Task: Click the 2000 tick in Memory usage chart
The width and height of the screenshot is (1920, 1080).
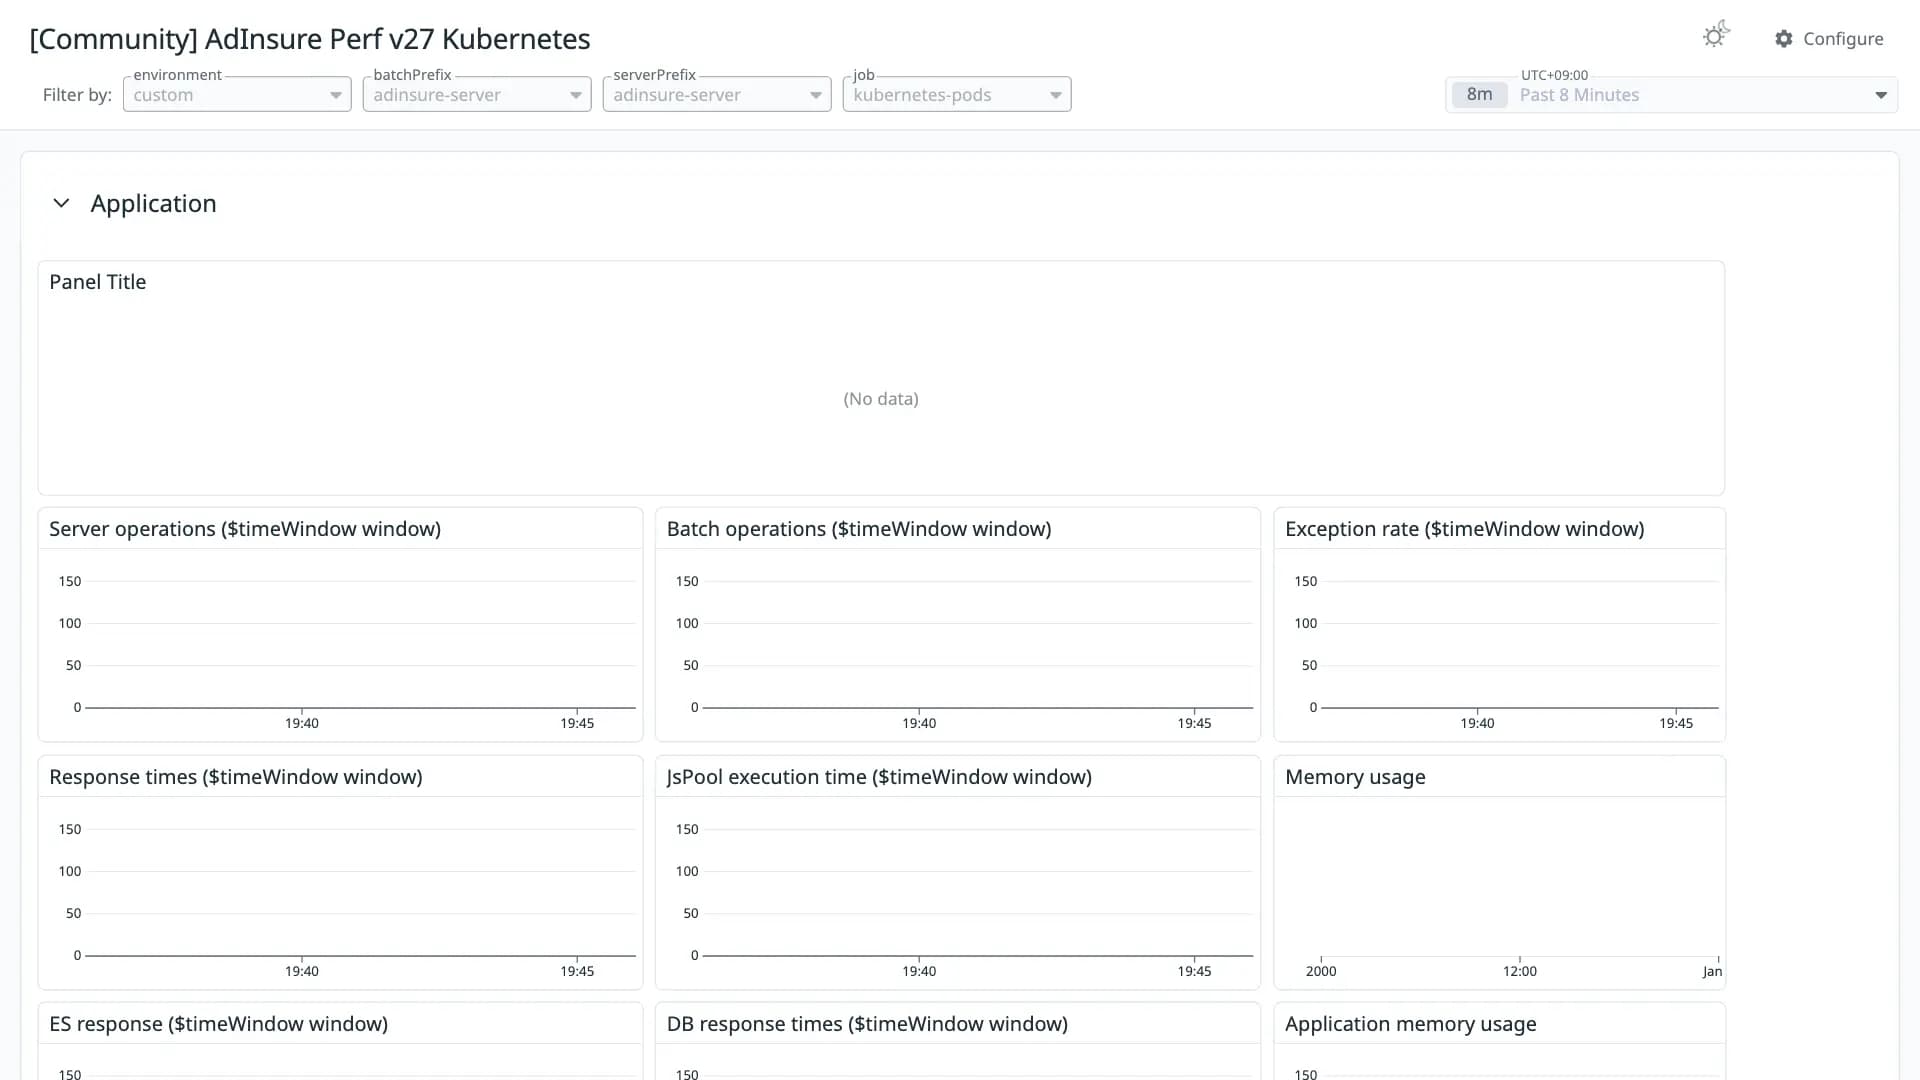Action: [x=1321, y=971]
